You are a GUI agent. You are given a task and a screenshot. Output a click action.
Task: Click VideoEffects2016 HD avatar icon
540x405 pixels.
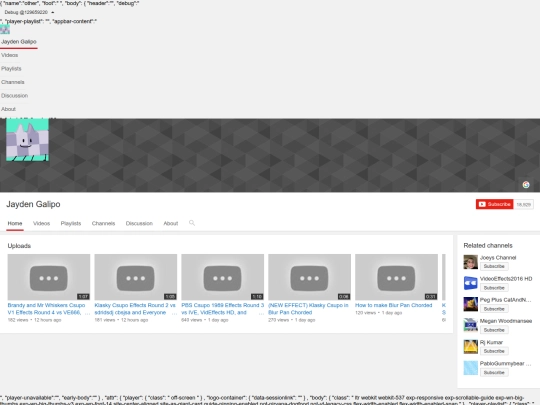[x=470, y=283]
